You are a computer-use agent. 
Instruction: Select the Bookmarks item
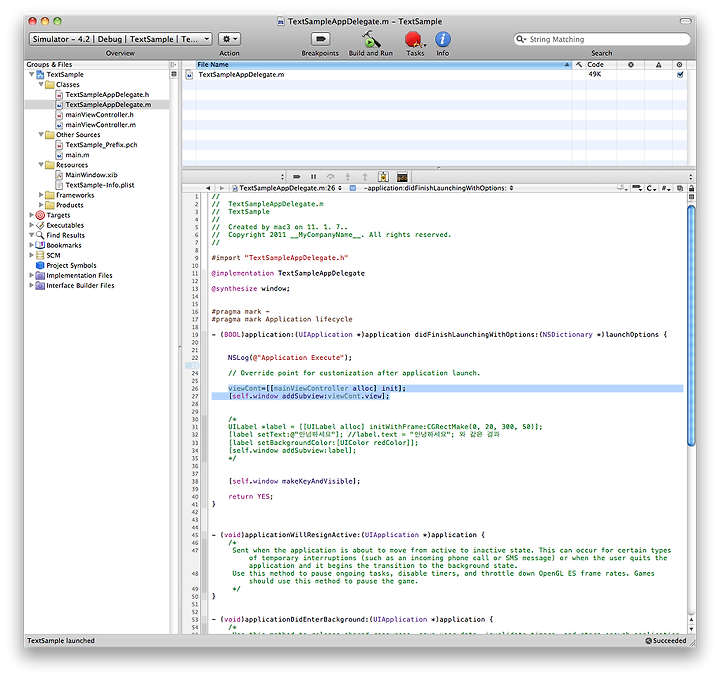[64, 245]
